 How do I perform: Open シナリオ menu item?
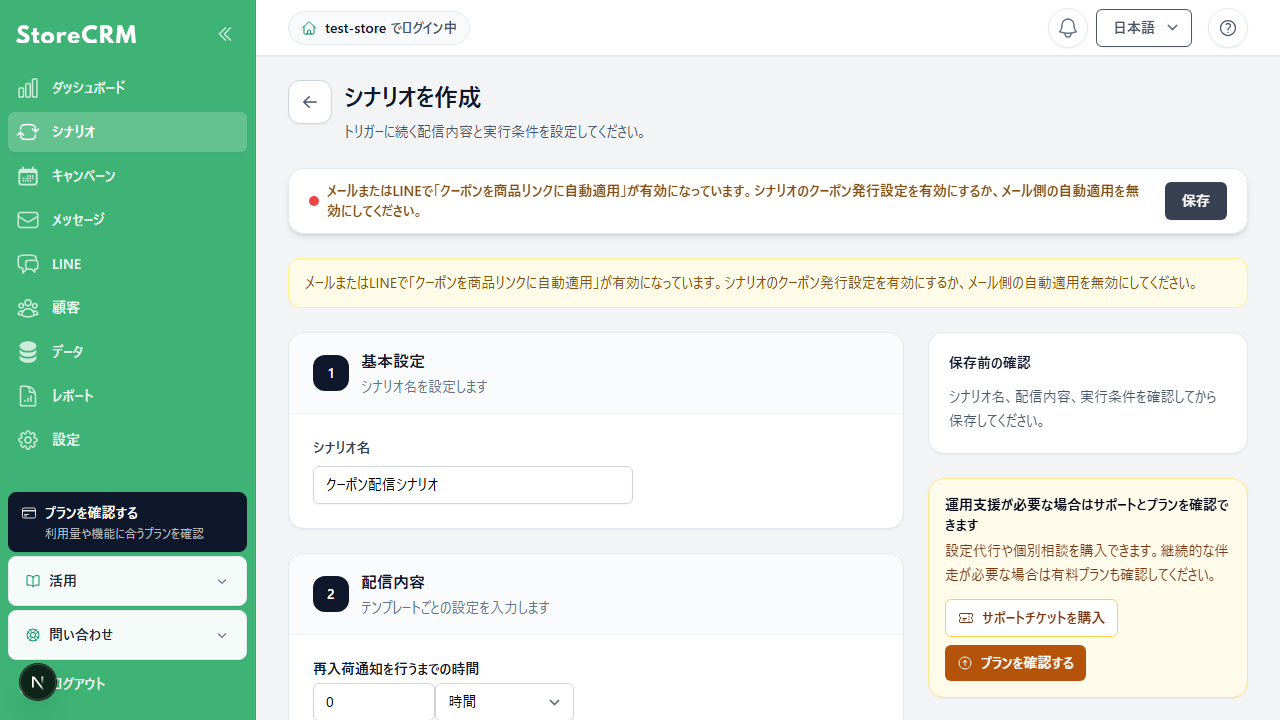coord(127,132)
